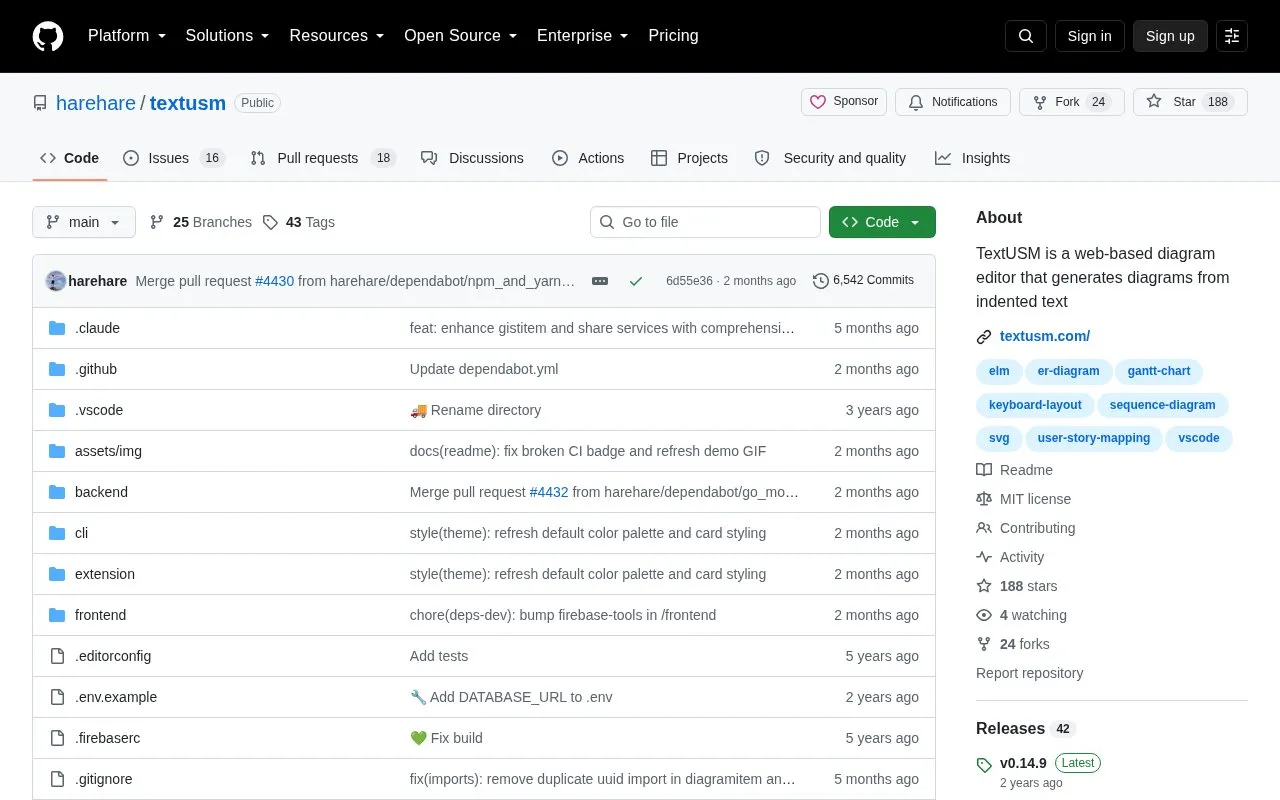The image size is (1280, 800).
Task: Visit the textusm.com link
Action: [1045, 336]
